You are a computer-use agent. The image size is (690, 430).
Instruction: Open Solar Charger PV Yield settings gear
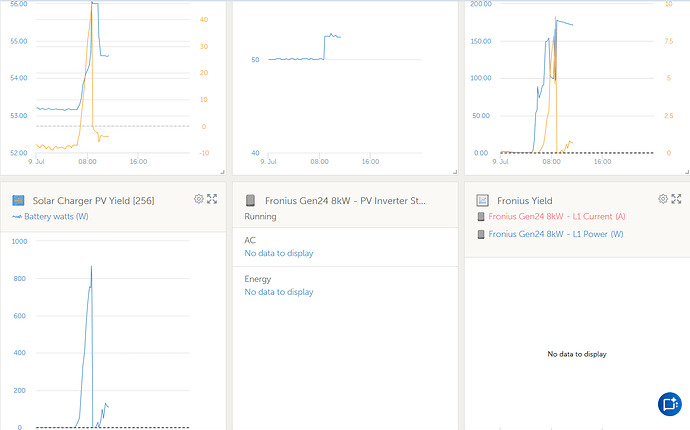[x=199, y=200]
